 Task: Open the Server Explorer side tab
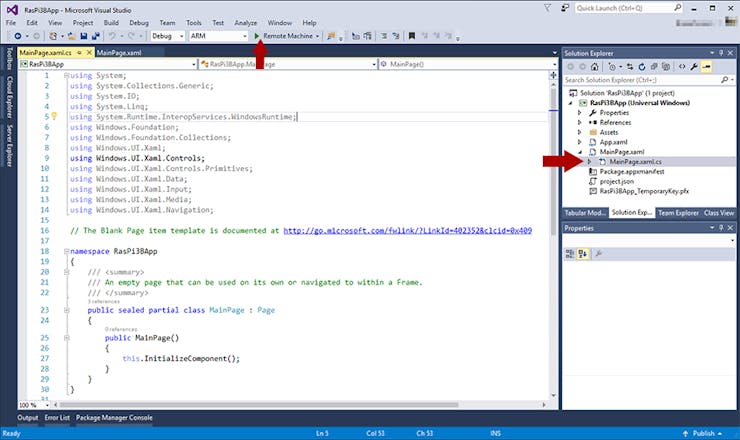click(9, 145)
